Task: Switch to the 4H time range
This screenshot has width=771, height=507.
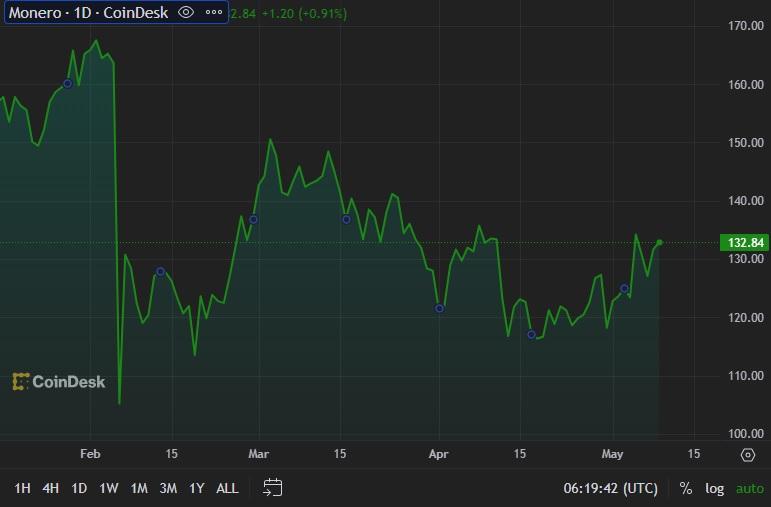Action: tap(50, 489)
